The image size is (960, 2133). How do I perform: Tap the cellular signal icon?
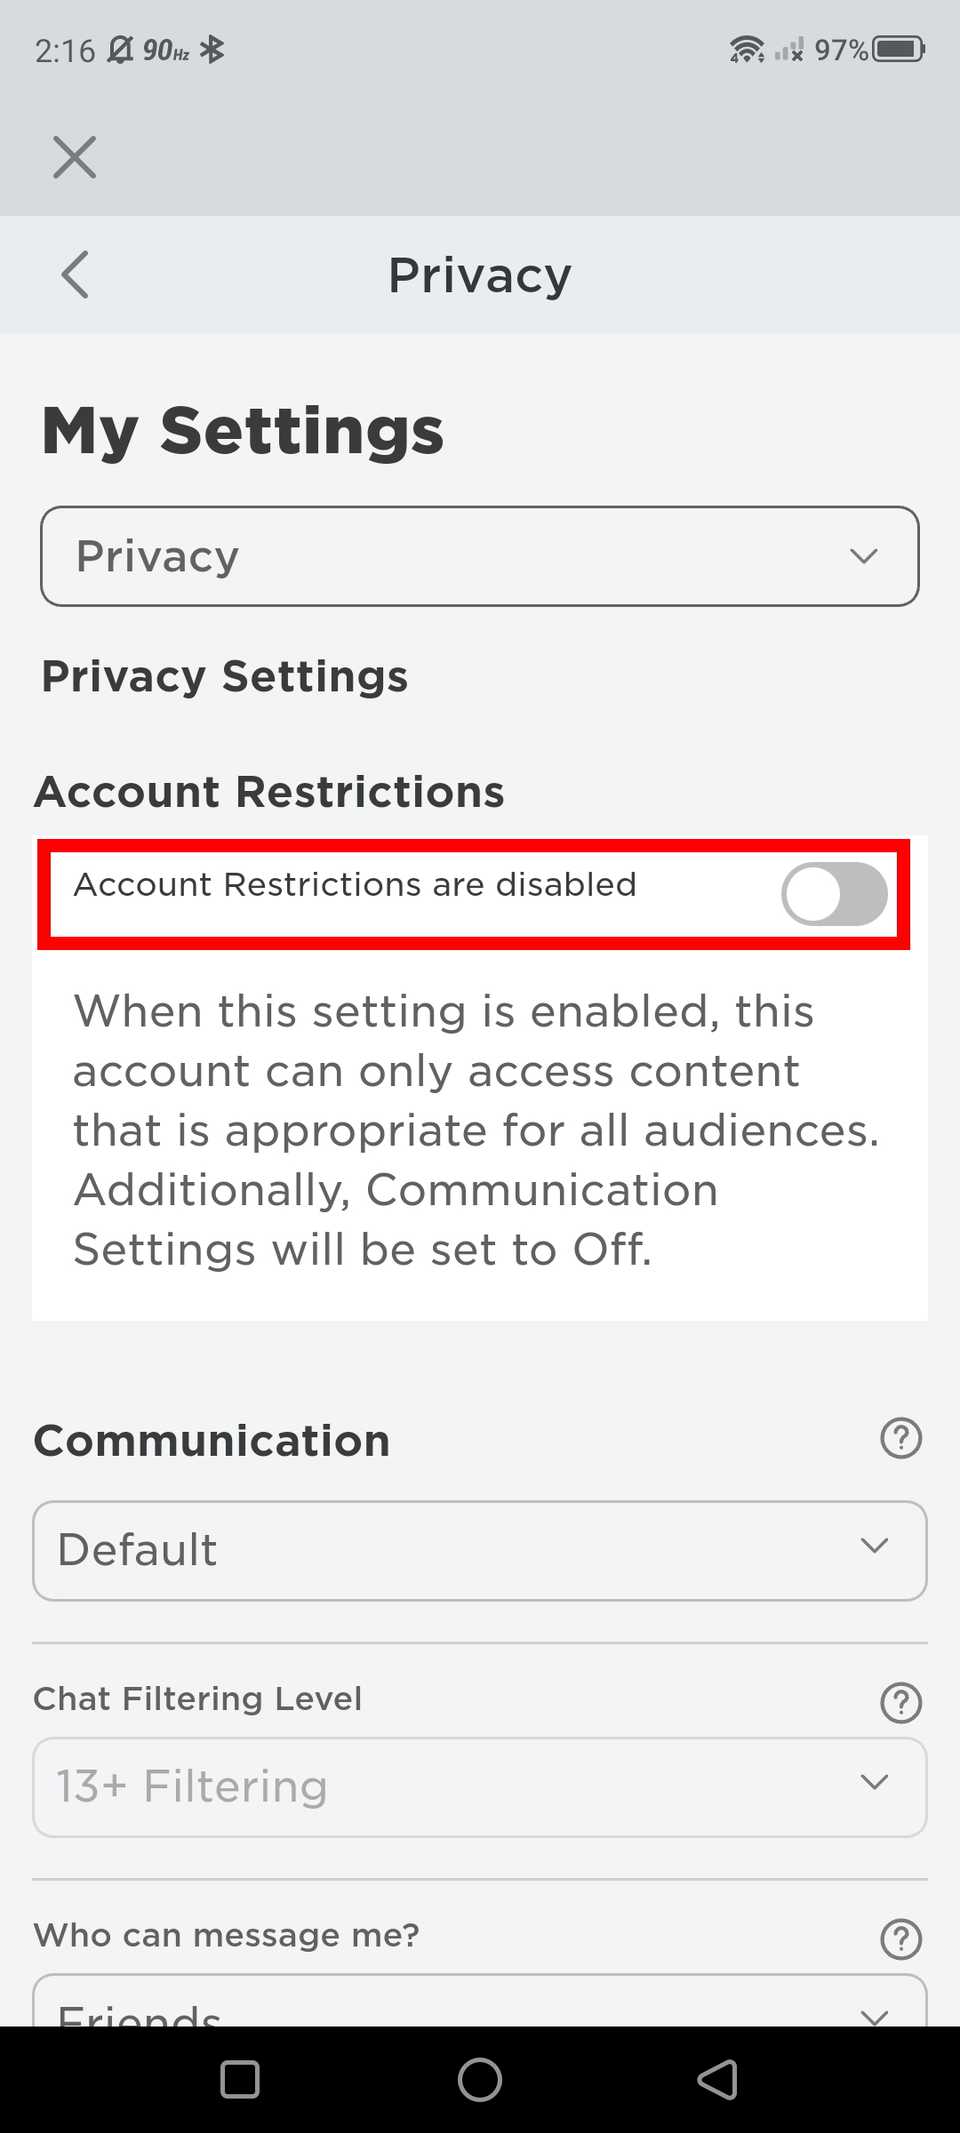pyautogui.click(x=790, y=48)
